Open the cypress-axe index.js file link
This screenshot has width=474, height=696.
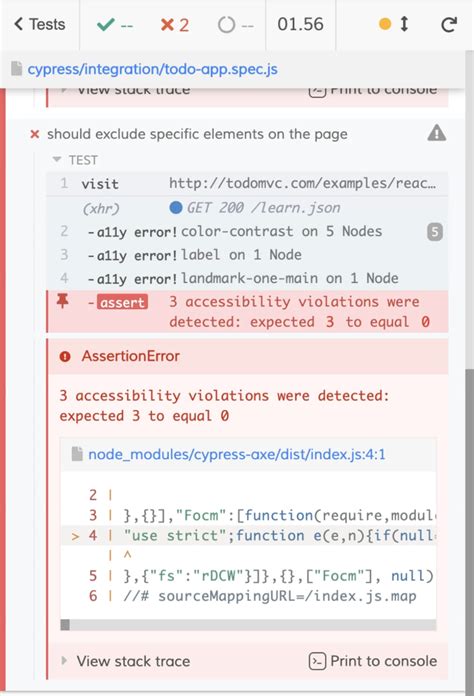(x=237, y=455)
